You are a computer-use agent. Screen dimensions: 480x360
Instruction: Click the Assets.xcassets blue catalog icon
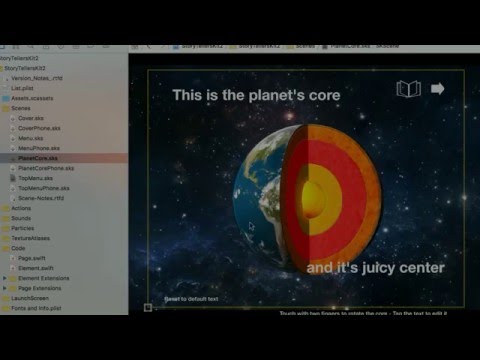point(6,98)
